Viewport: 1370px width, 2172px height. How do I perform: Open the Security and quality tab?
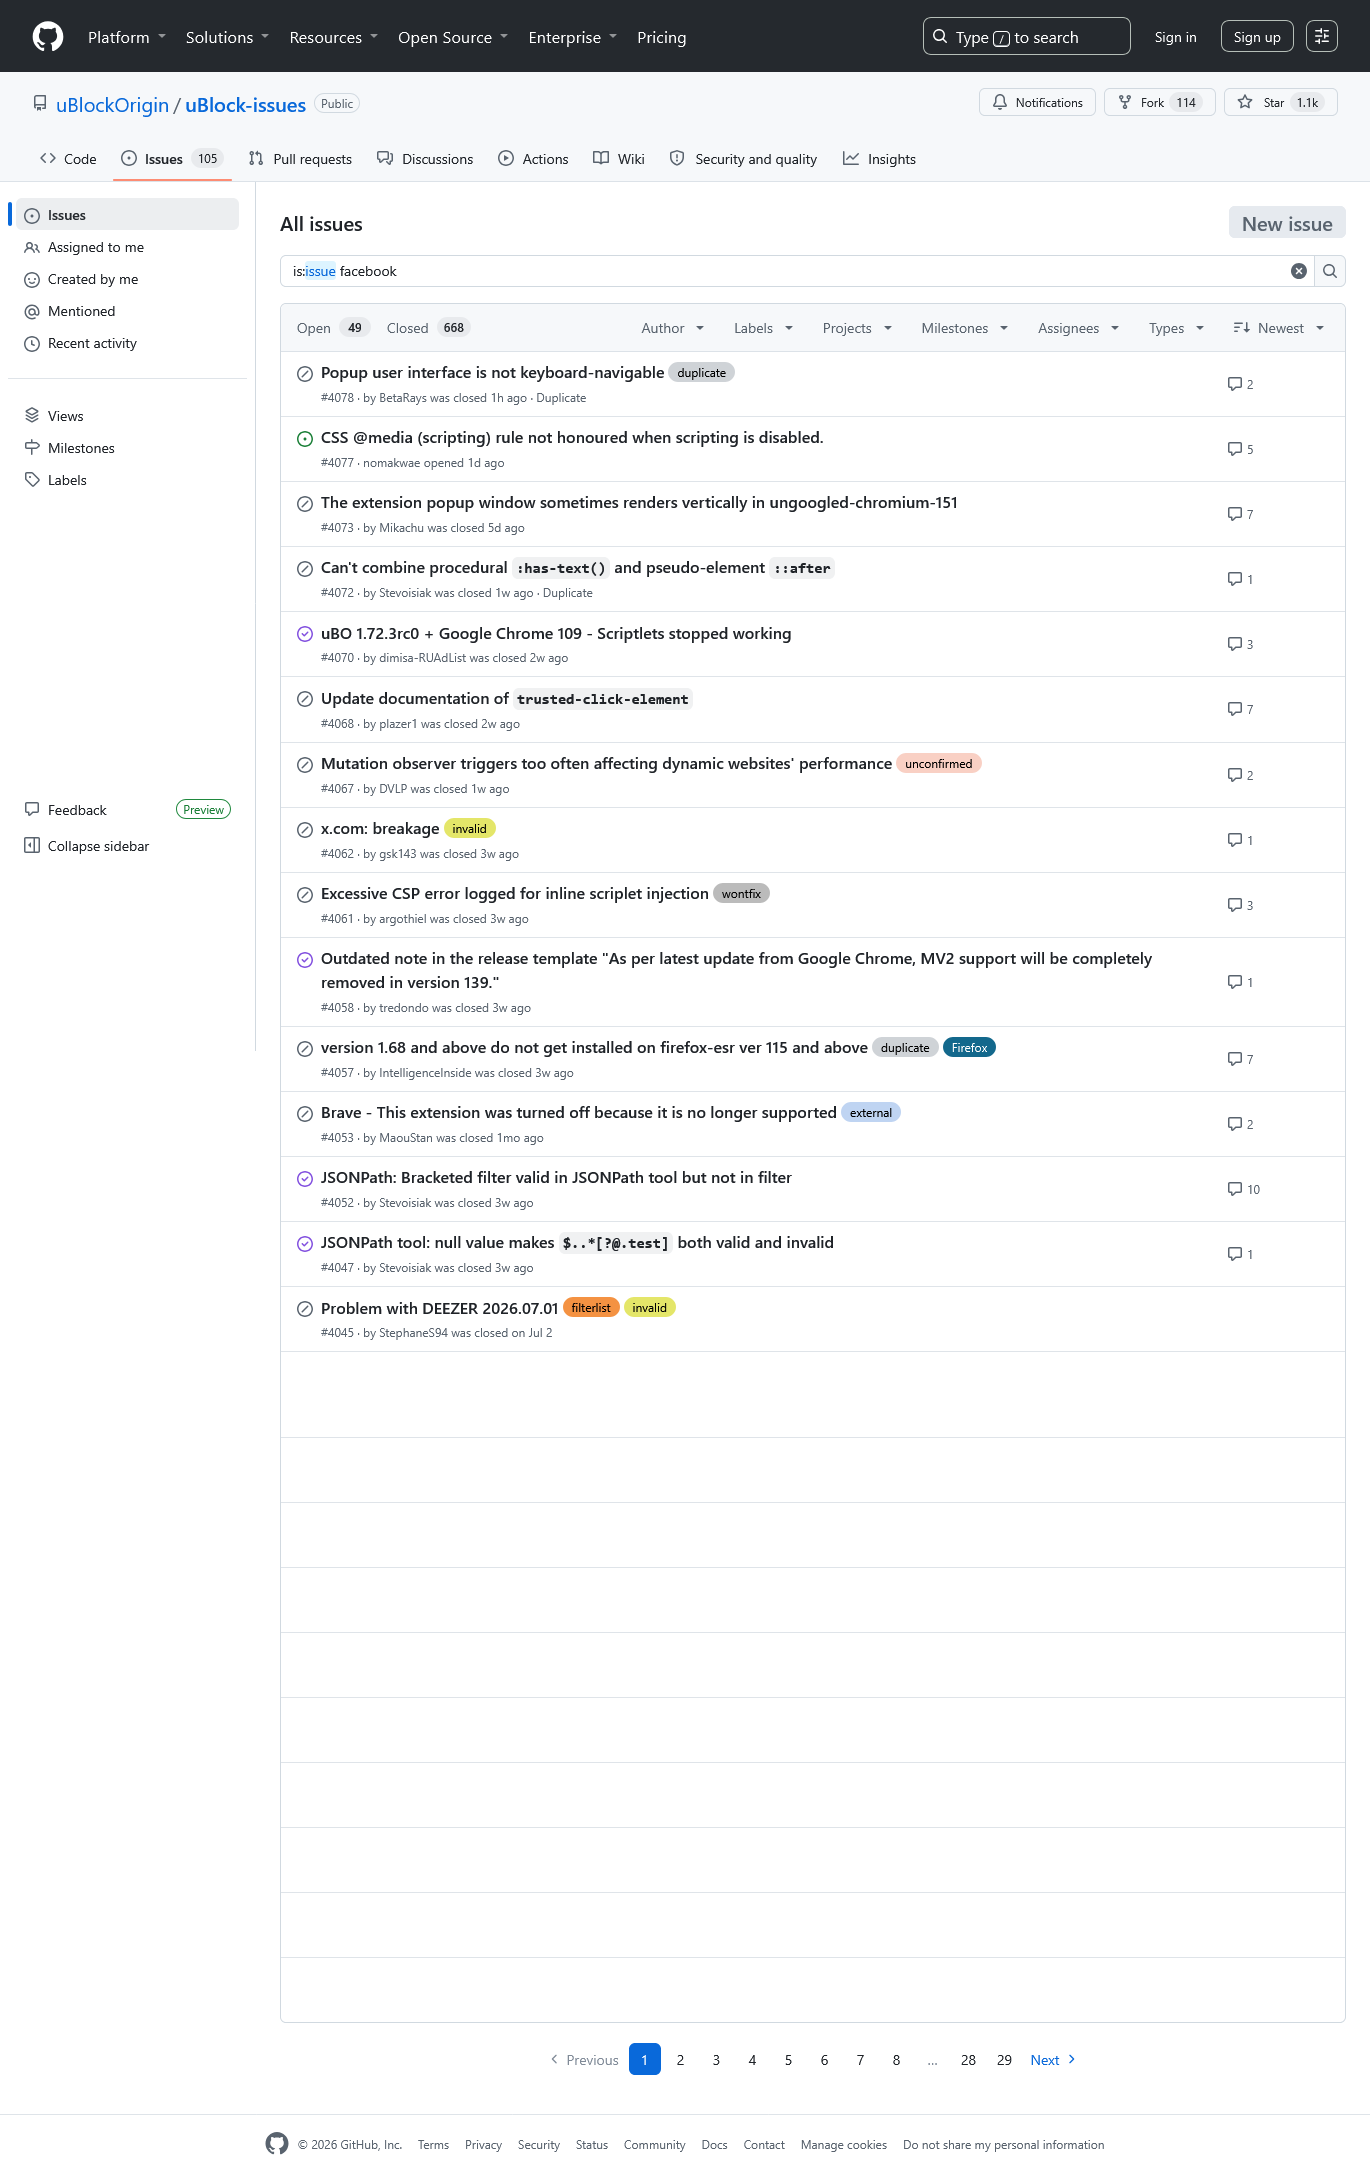point(743,159)
